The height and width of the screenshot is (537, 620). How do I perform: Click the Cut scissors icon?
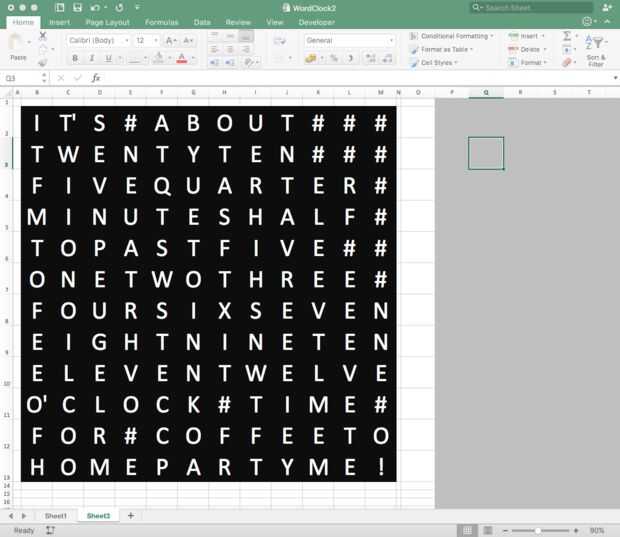(43, 36)
